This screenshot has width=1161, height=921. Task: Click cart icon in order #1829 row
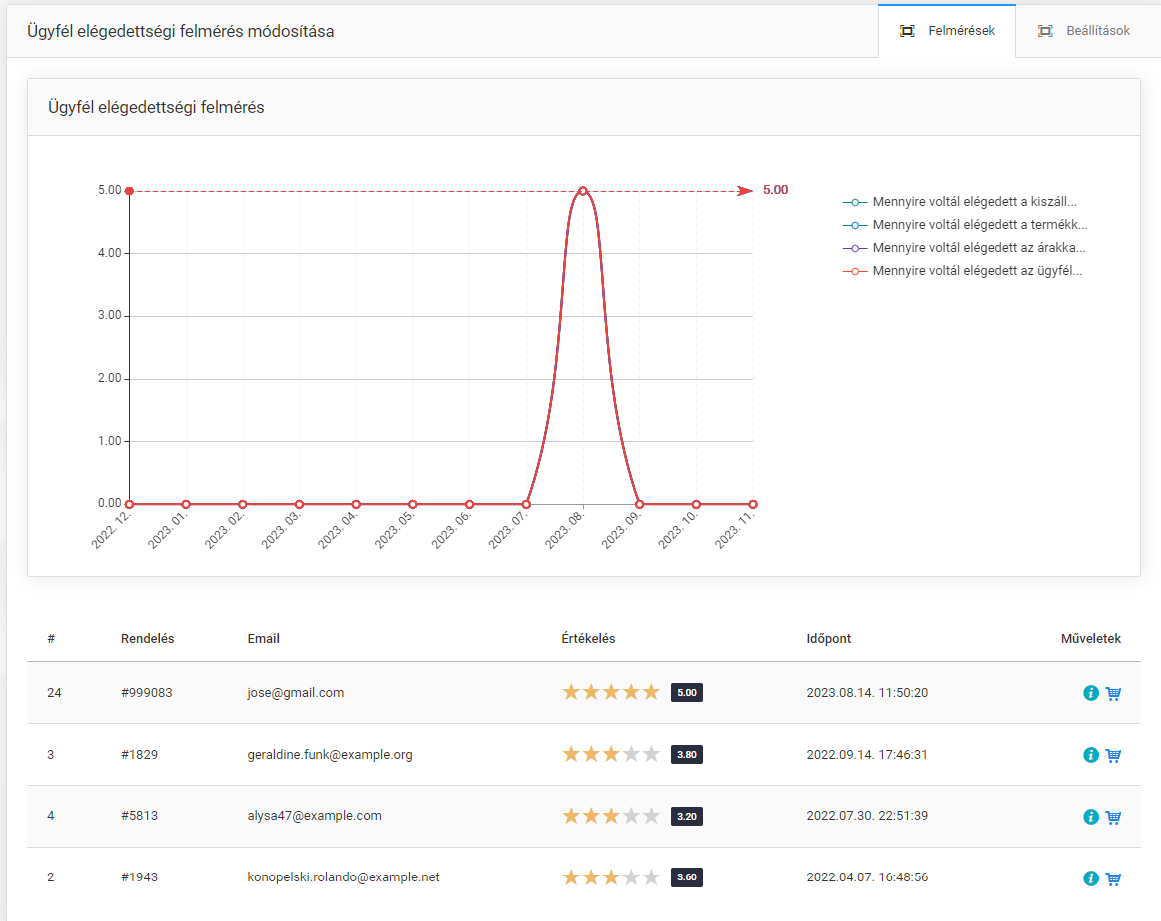pos(1113,755)
